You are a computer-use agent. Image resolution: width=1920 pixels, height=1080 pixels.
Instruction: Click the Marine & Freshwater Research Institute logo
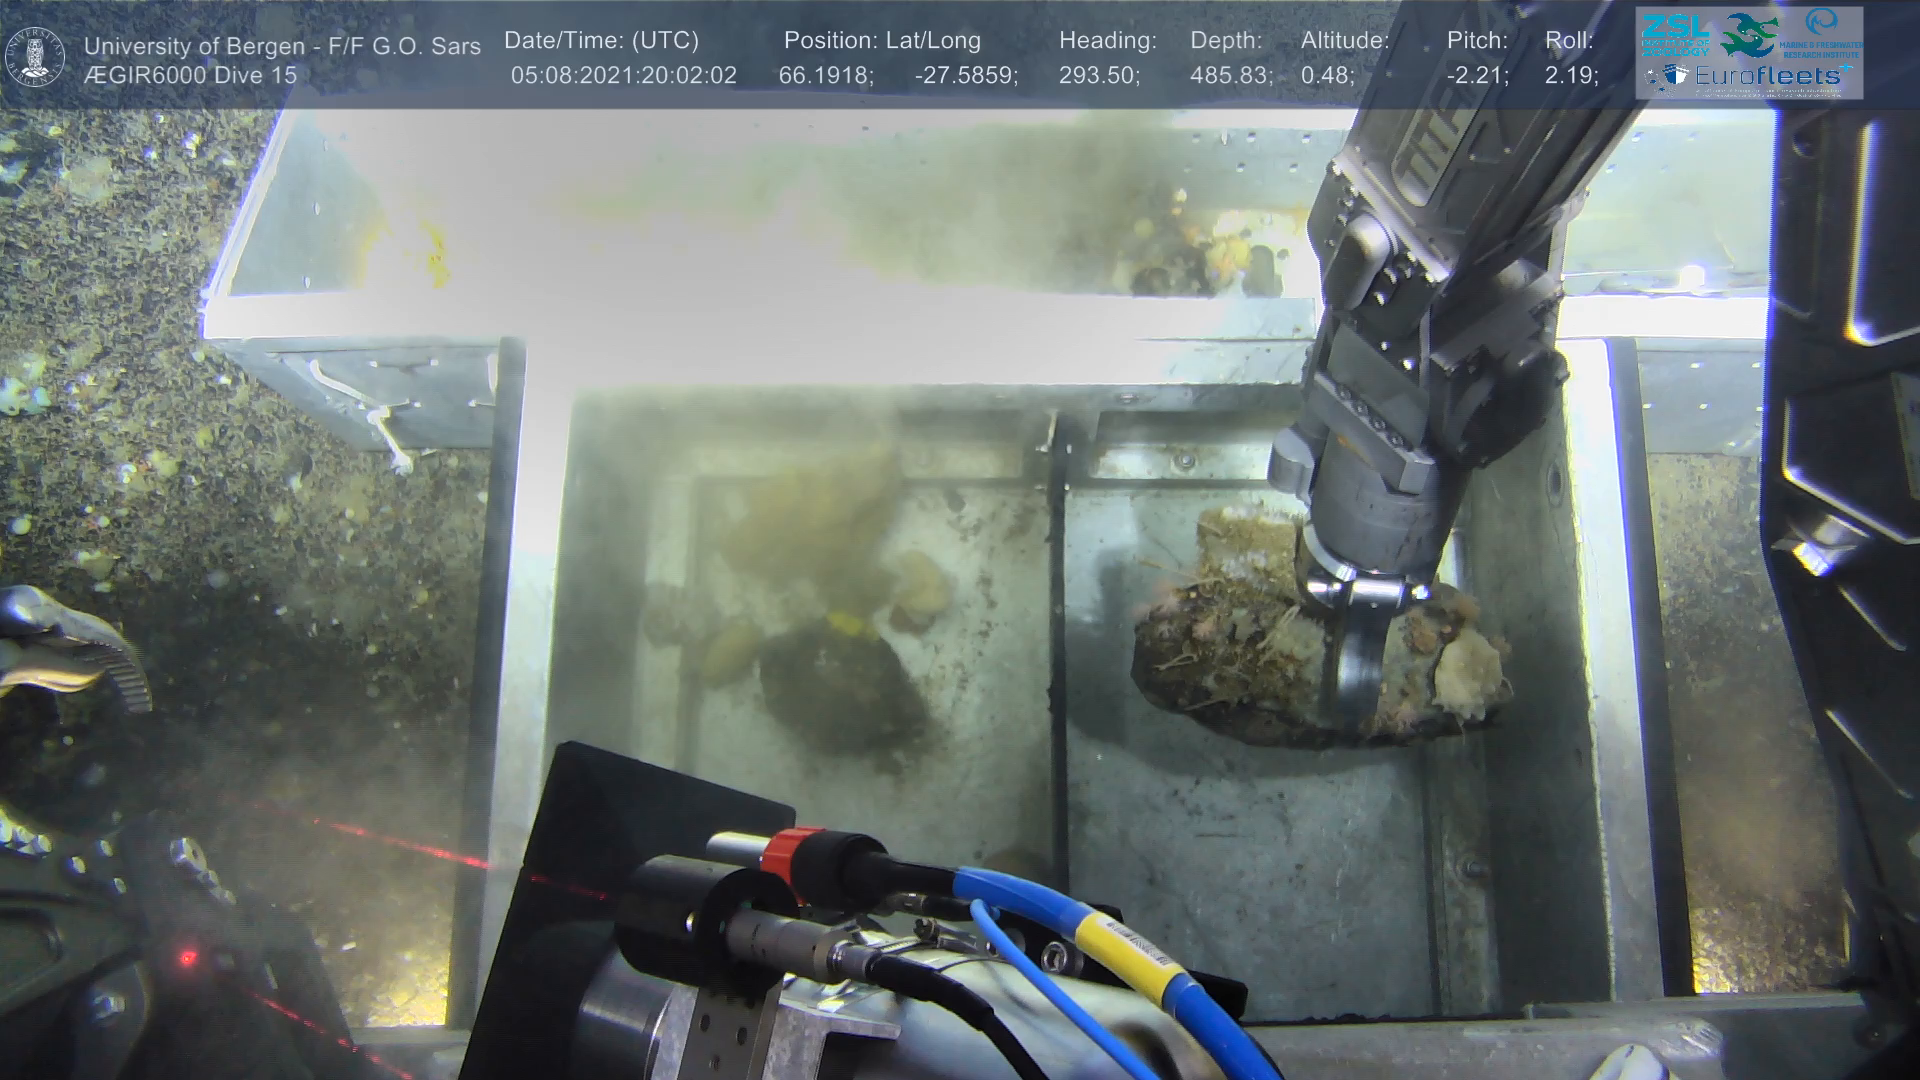1821,34
